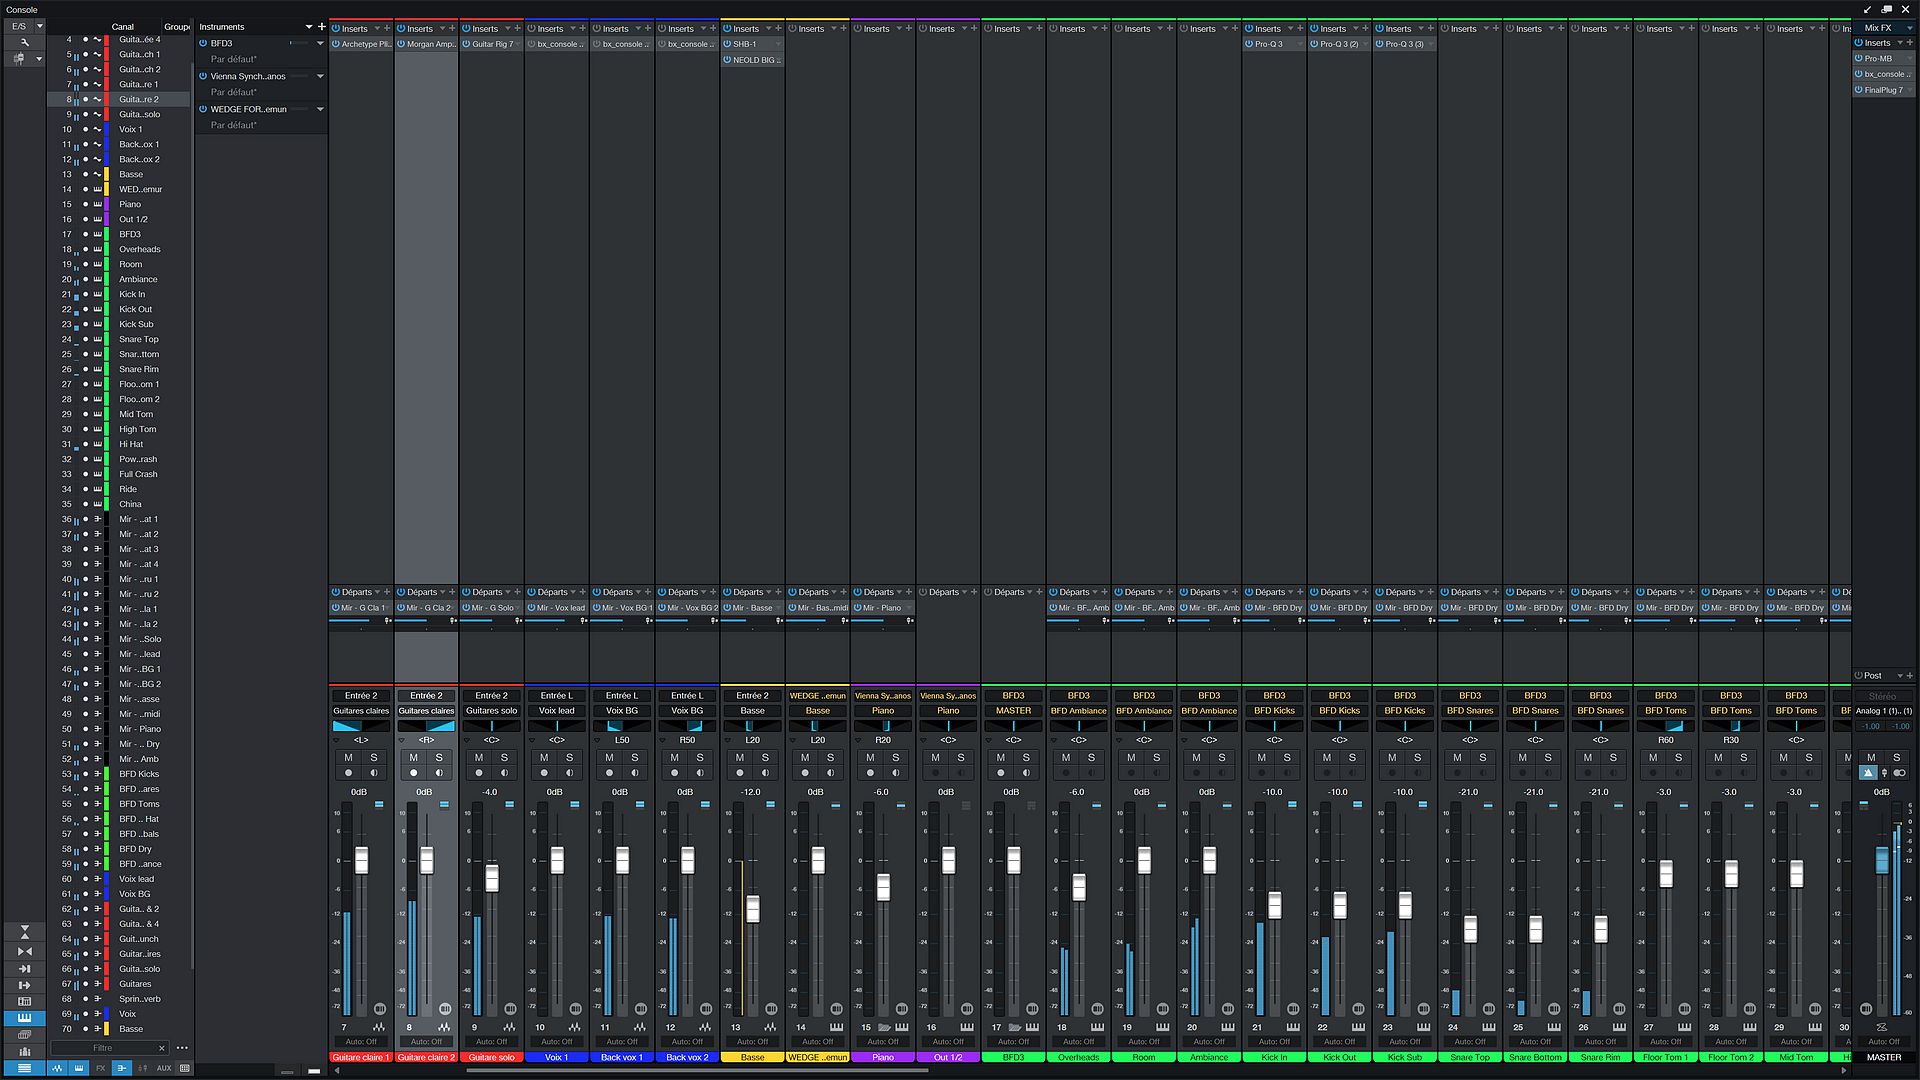Image resolution: width=1920 pixels, height=1080 pixels.
Task: Click inside the Filtre search field
Action: point(104,1048)
